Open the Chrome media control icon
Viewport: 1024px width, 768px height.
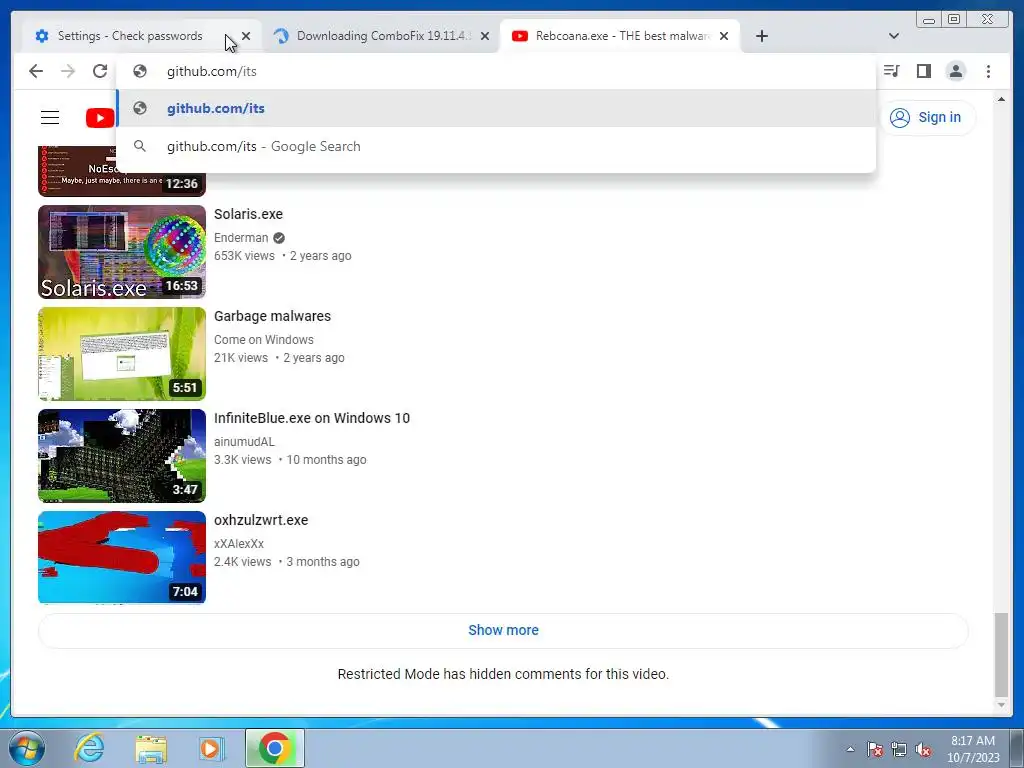(891, 71)
